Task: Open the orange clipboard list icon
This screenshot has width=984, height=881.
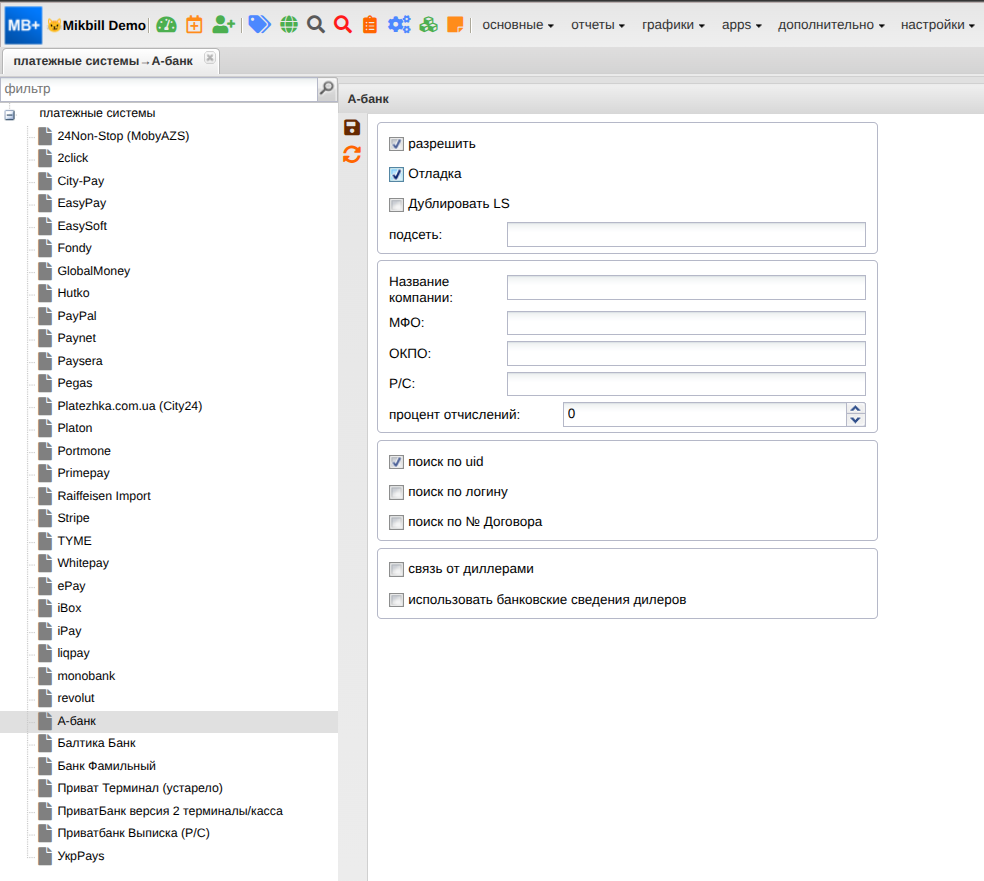Action: click(370, 25)
